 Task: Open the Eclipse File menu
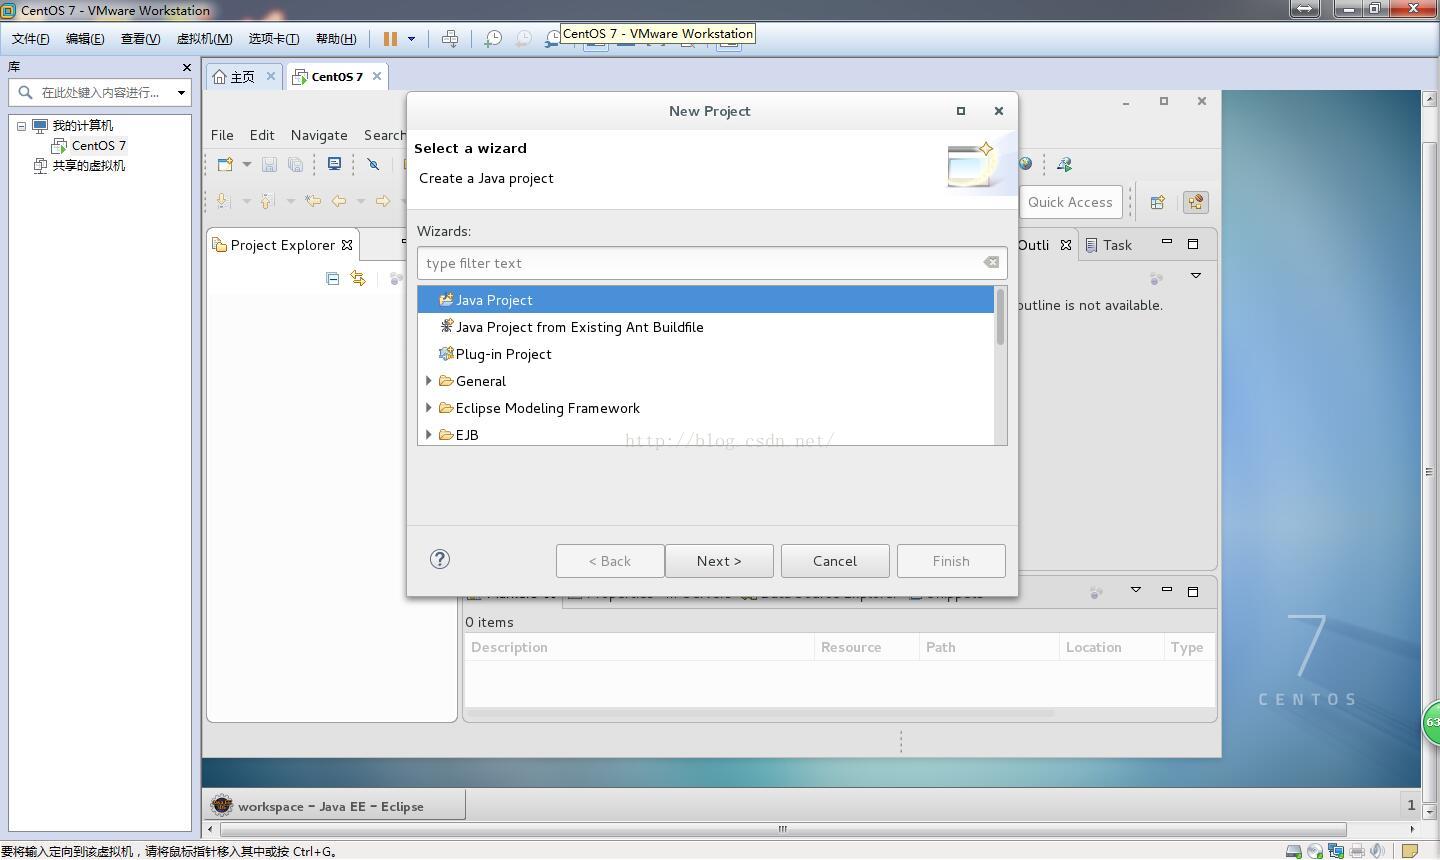click(222, 135)
